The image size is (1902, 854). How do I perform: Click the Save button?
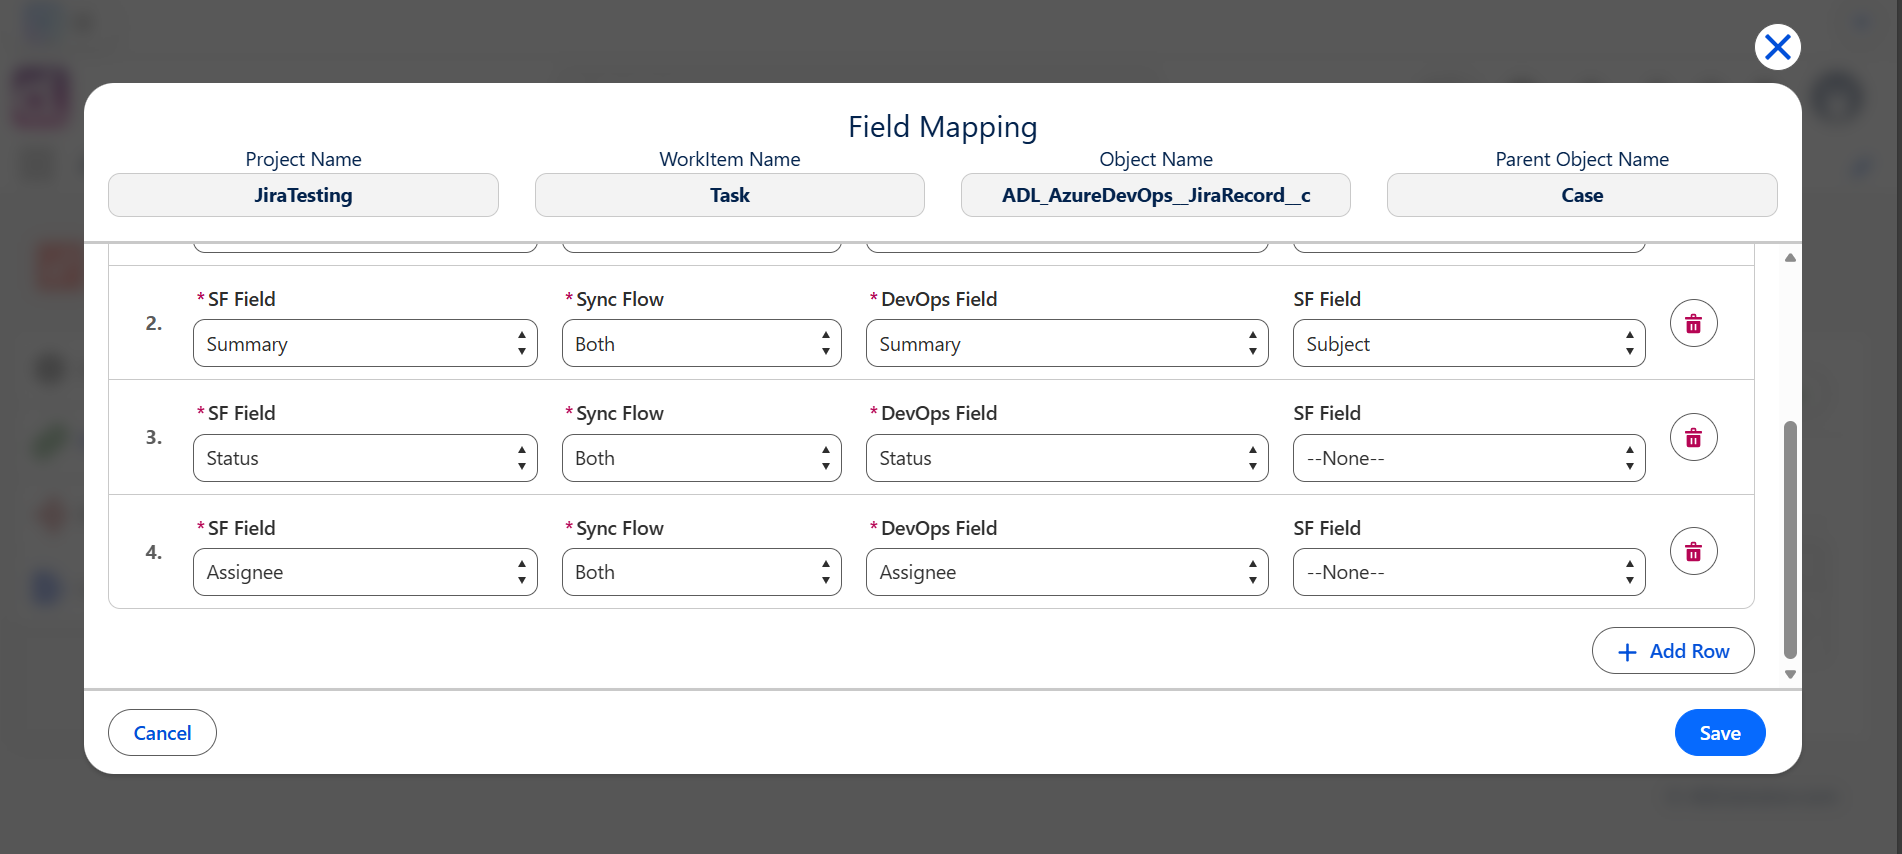[x=1719, y=733]
